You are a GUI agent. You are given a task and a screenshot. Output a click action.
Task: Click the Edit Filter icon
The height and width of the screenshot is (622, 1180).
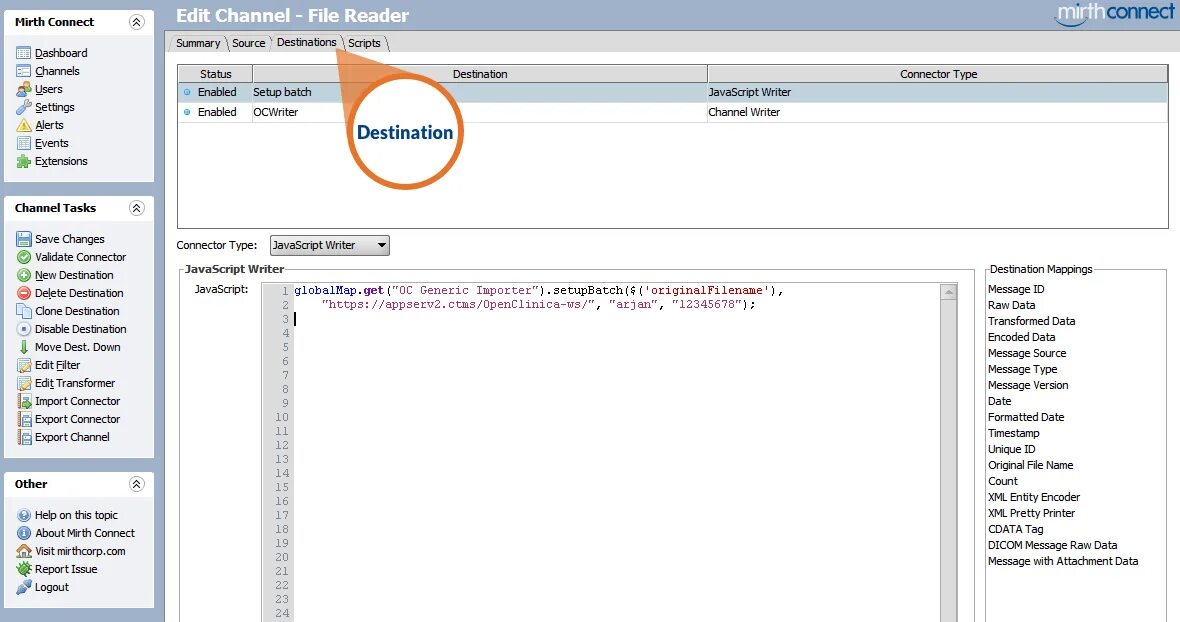[x=23, y=366]
